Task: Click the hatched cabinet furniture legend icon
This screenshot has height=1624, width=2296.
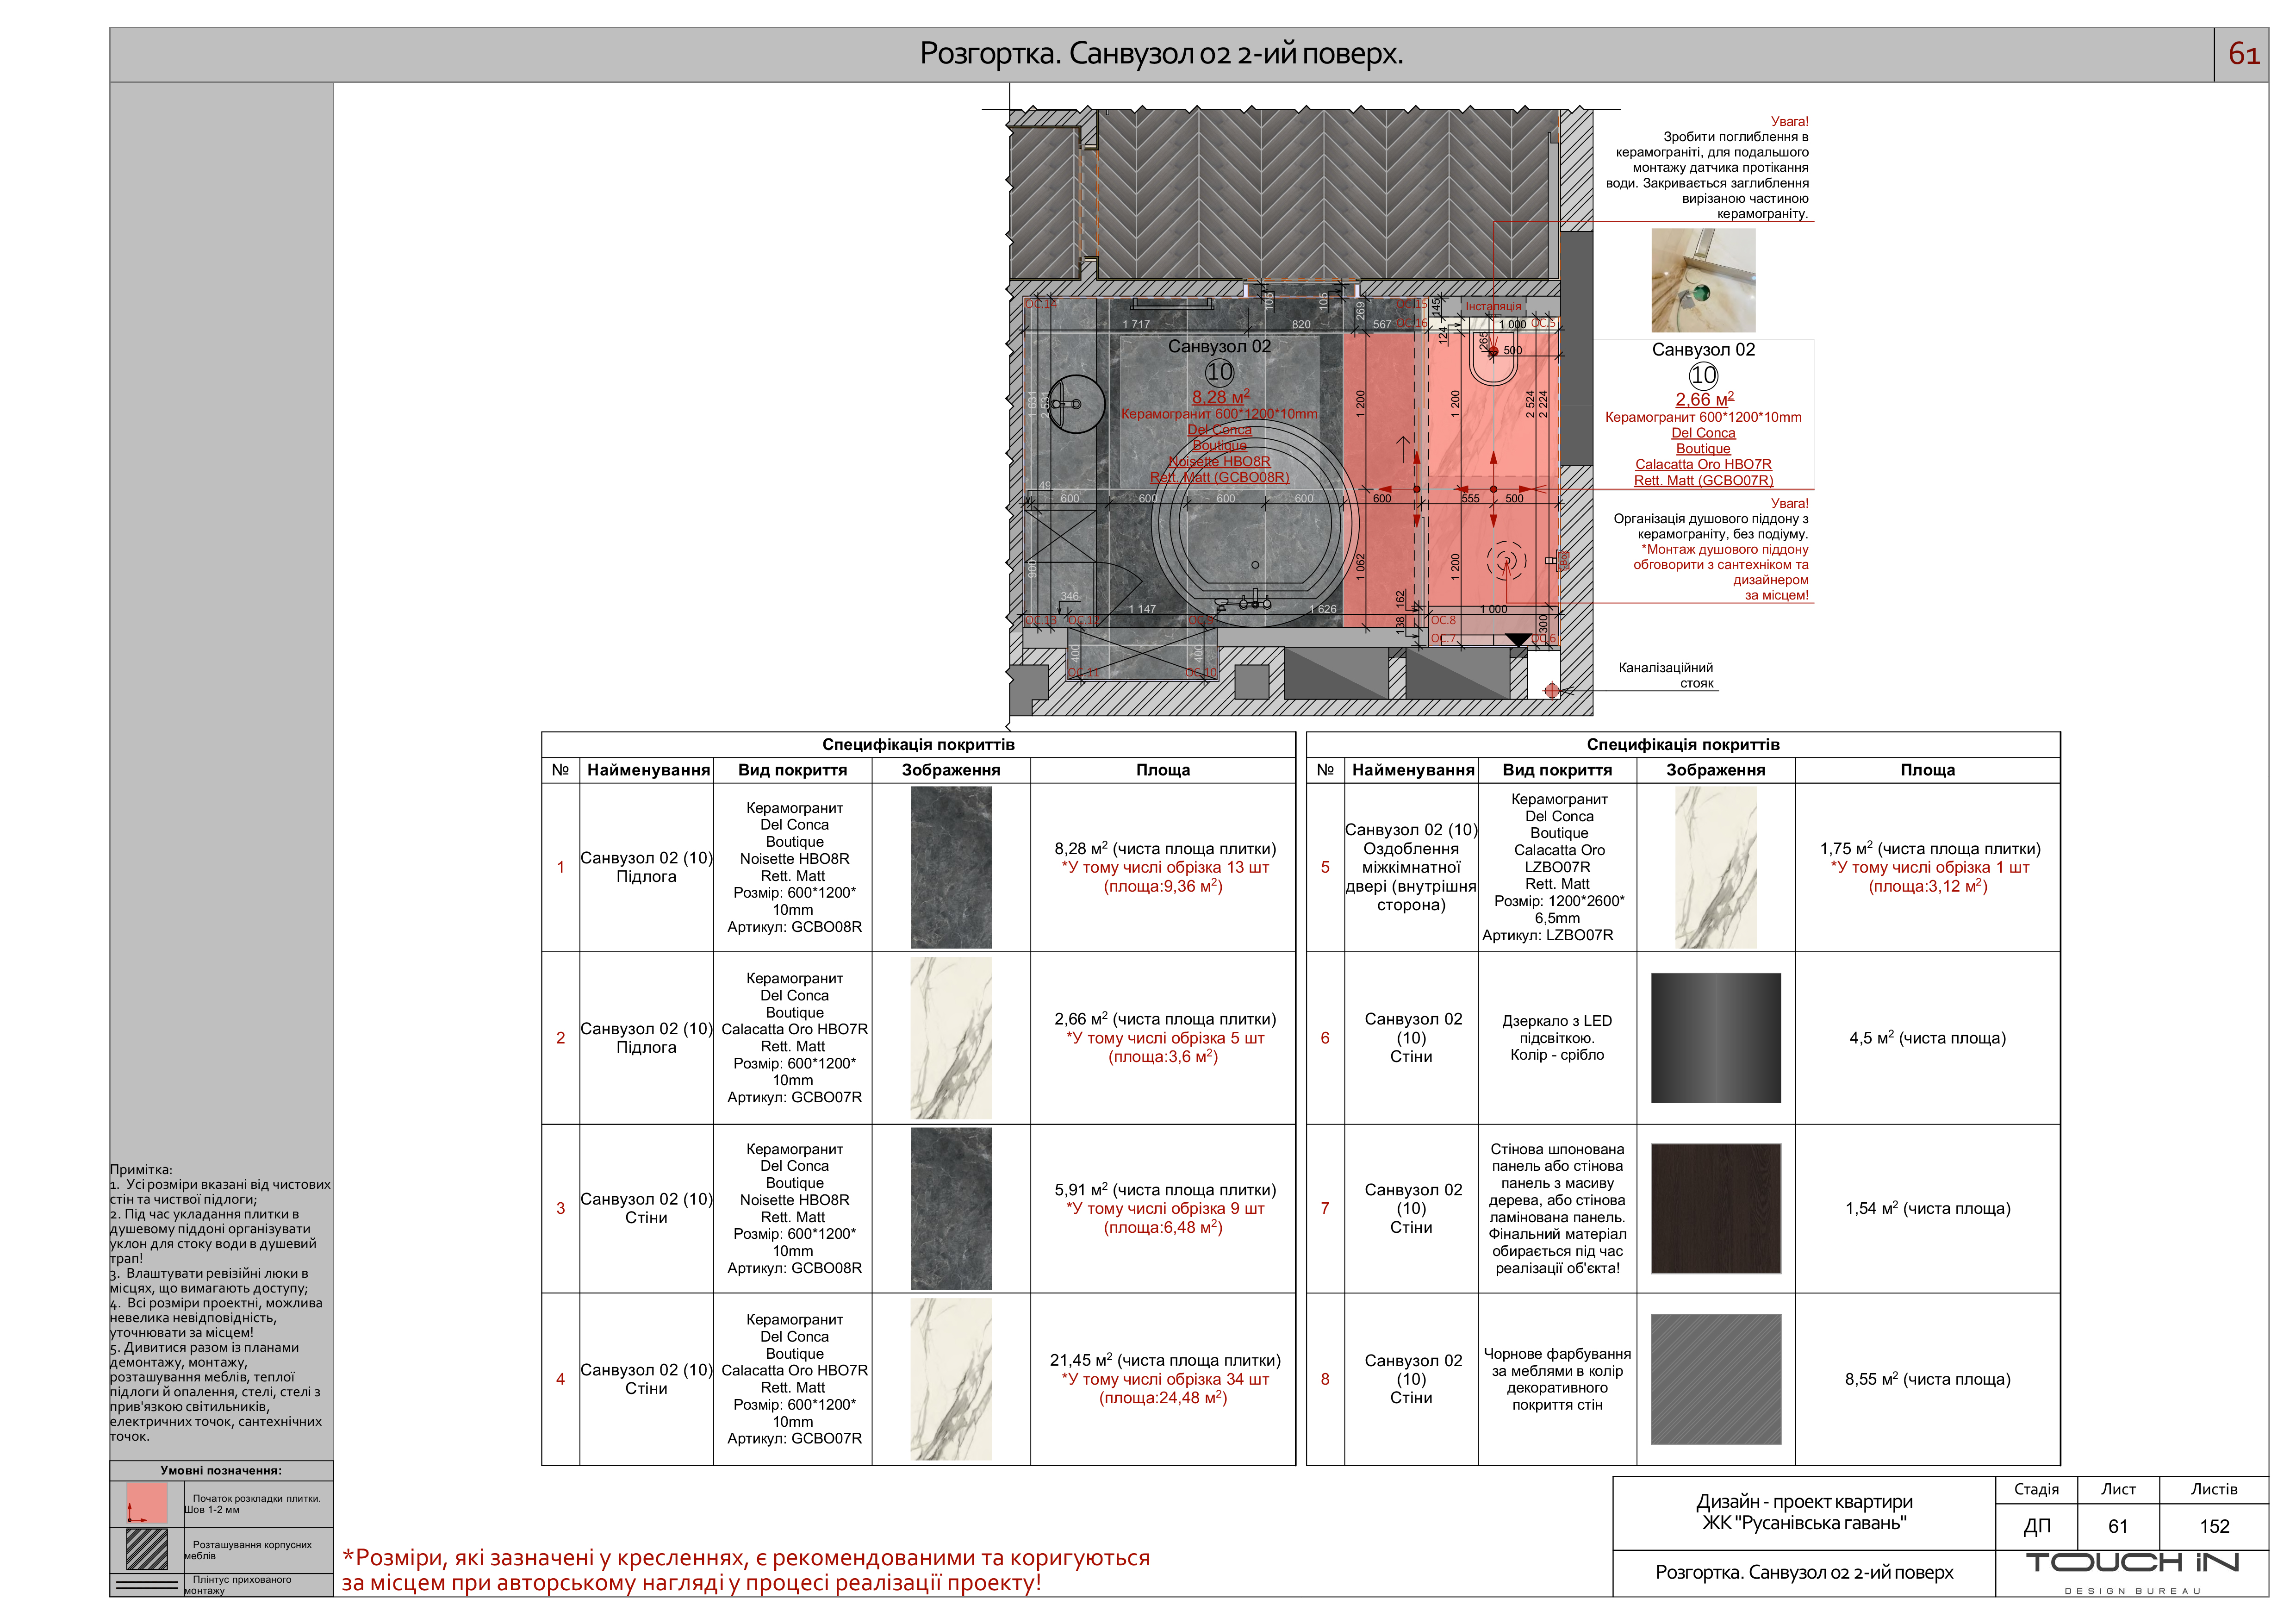Action: pos(147,1549)
